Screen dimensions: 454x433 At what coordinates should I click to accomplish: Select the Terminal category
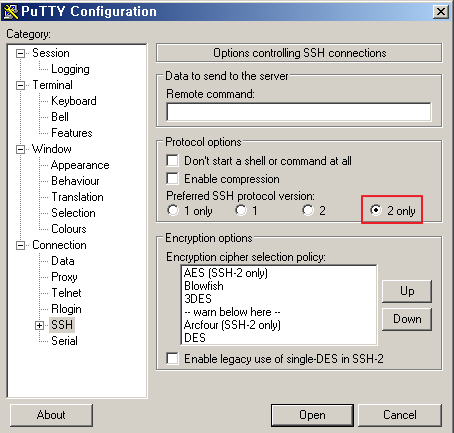tap(52, 85)
